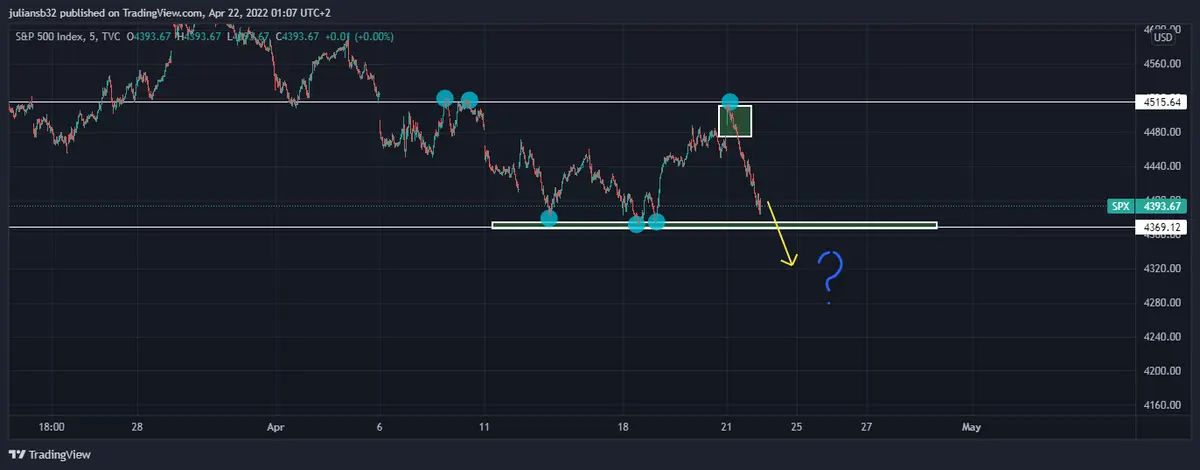Screen dimensions: 1200x470
Task: Click the 4393.67 current price label
Action: 1162,206
